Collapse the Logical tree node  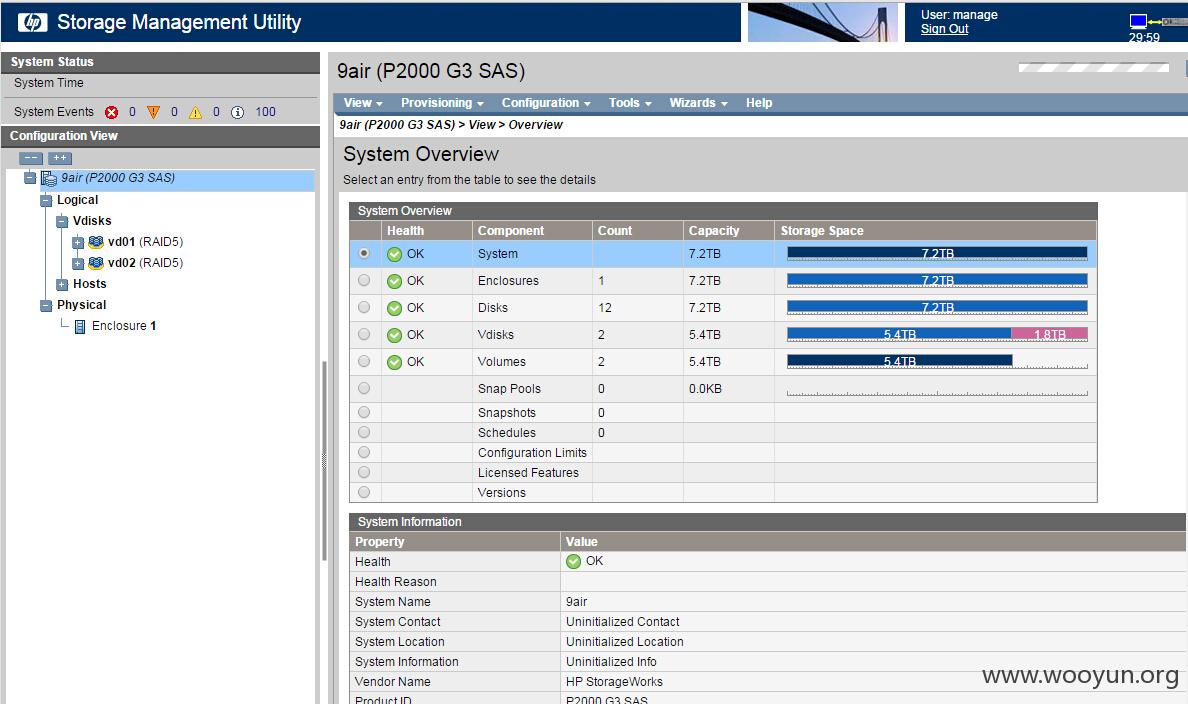45,200
